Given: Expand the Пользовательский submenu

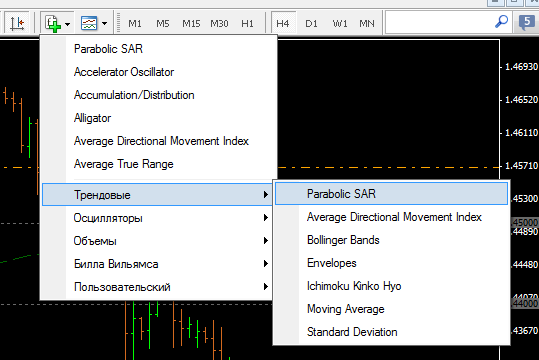Looking at the screenshot, I should pos(157,287).
